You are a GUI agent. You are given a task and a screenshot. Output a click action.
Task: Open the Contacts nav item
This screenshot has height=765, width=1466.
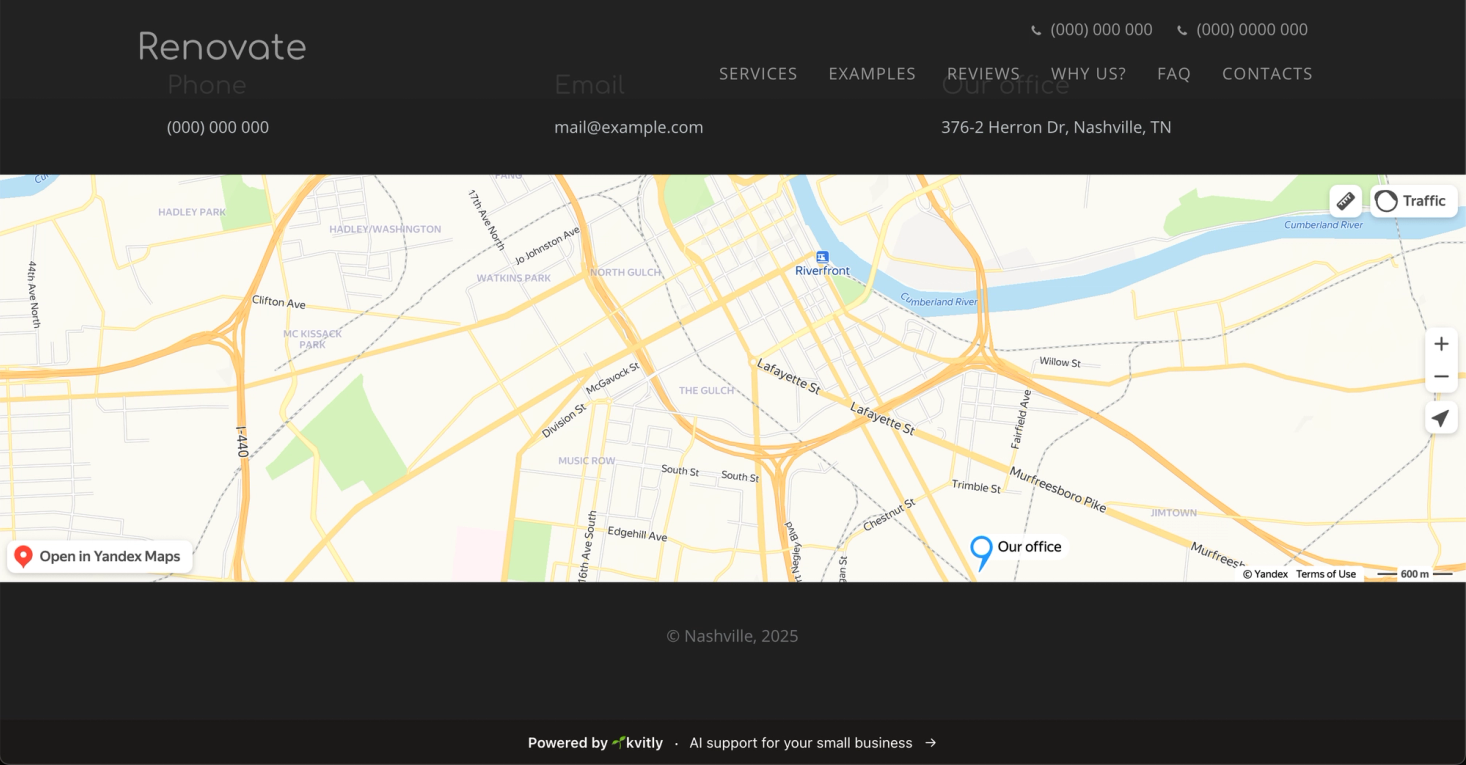click(x=1267, y=74)
